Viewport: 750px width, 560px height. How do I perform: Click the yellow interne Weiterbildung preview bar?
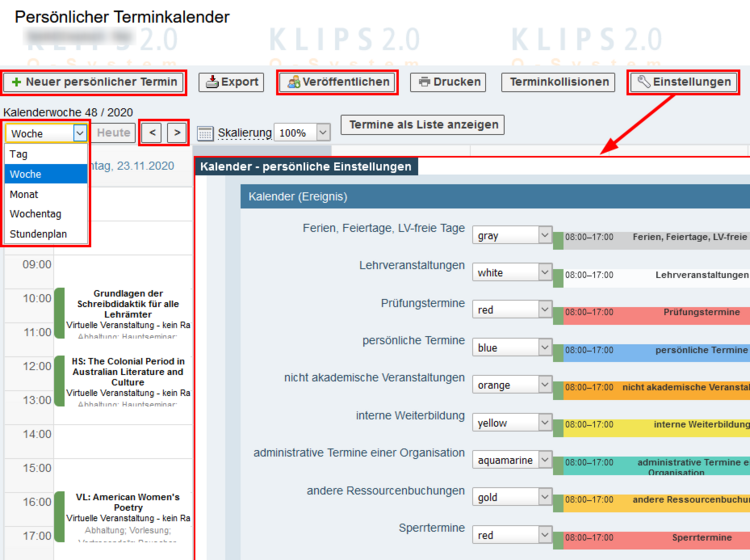point(651,428)
